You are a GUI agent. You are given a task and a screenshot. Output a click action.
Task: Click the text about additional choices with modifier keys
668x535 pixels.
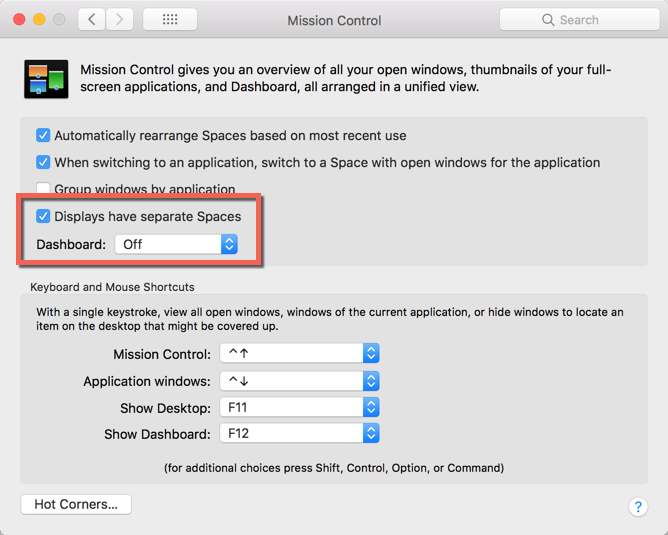click(334, 468)
